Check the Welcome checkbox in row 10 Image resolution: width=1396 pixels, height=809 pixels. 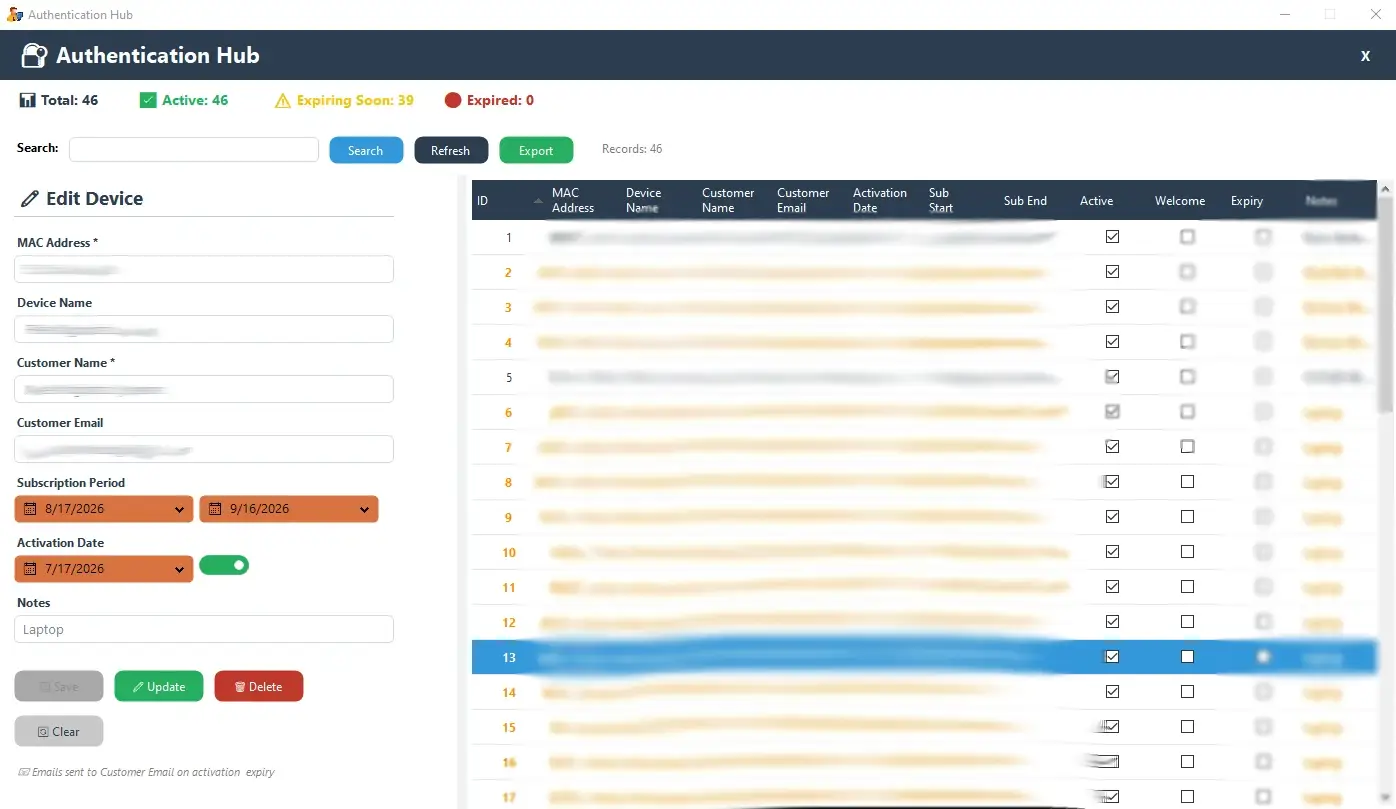pos(1187,552)
